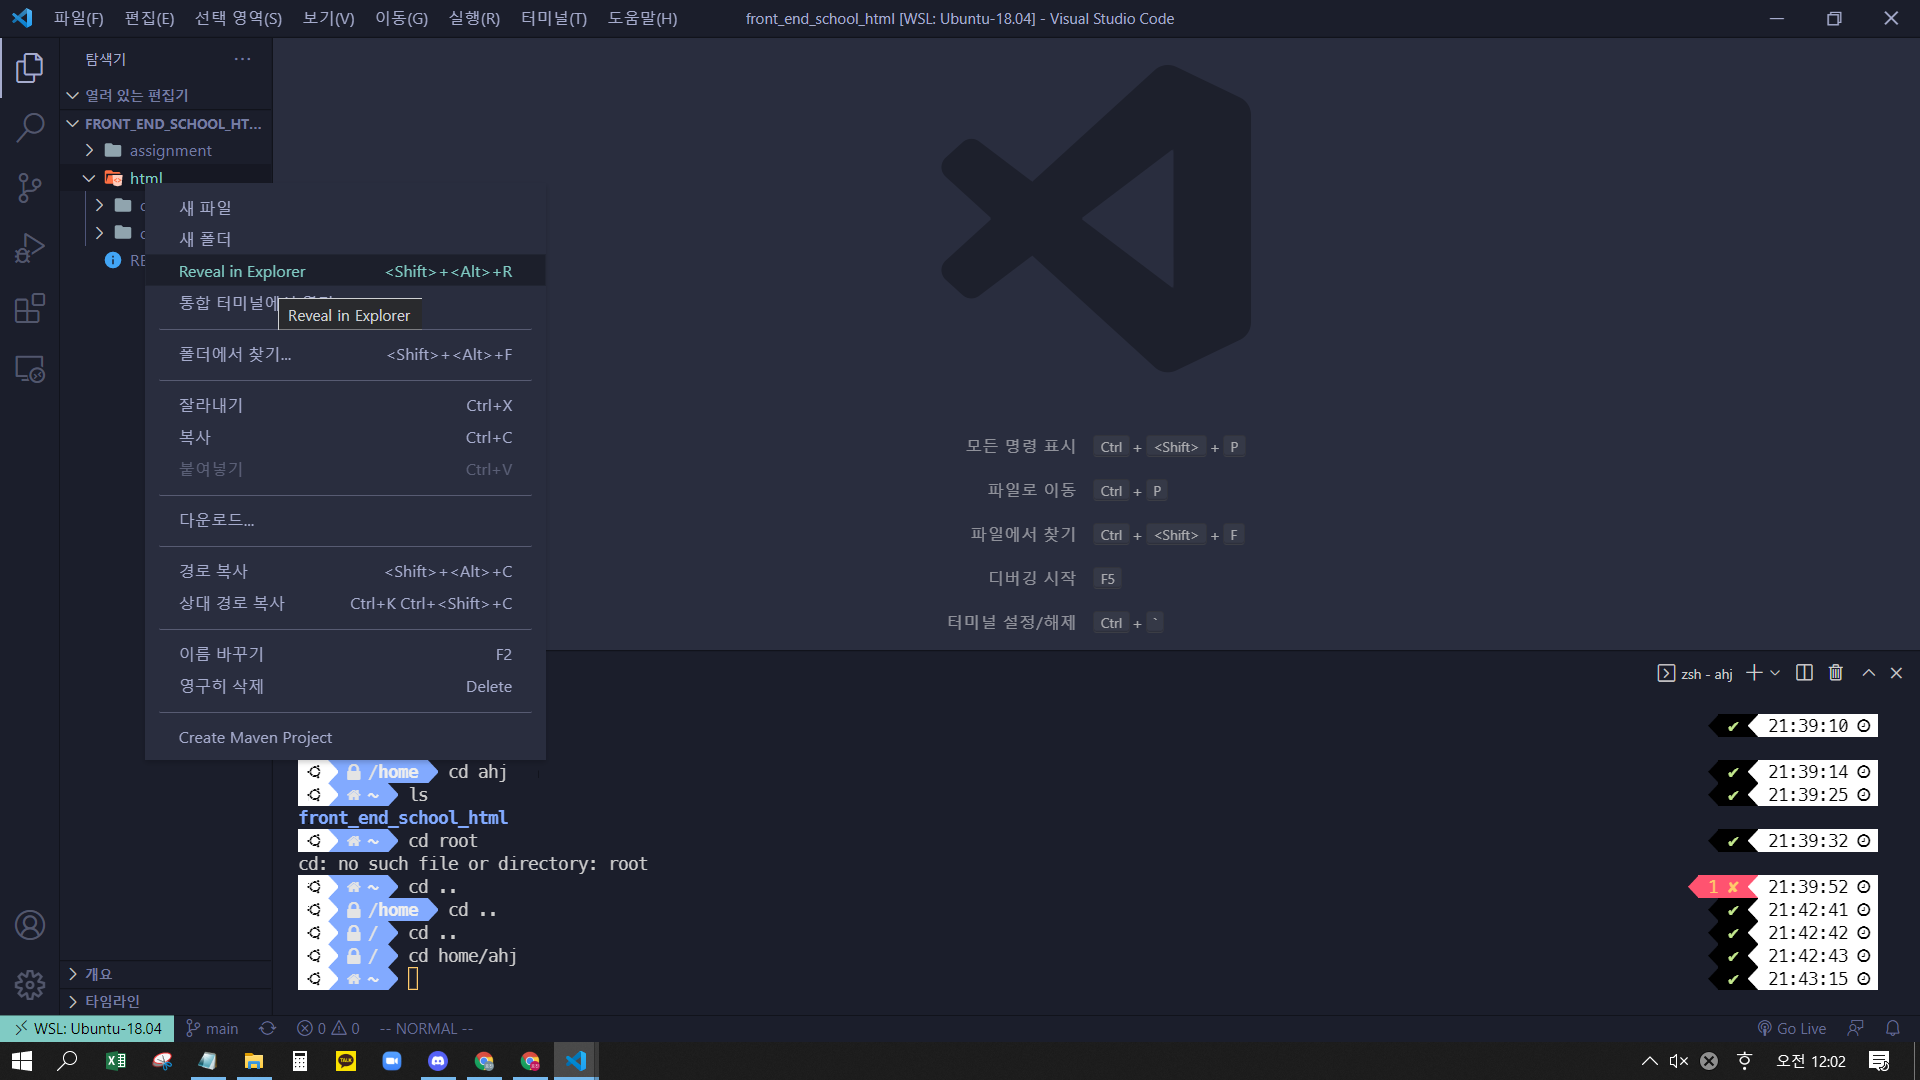
Task: Maximize terminal panel with up chevron
Action: [x=1868, y=673]
